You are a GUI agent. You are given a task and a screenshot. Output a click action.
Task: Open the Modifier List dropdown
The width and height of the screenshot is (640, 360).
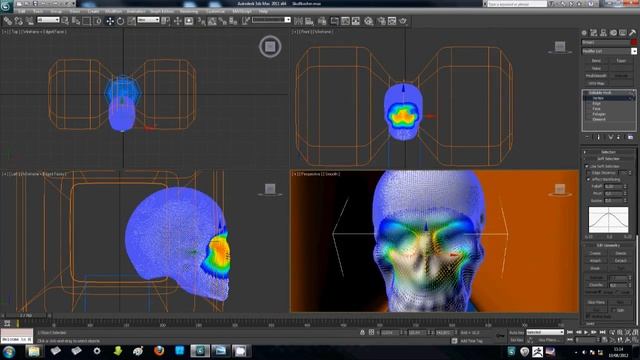(x=609, y=51)
